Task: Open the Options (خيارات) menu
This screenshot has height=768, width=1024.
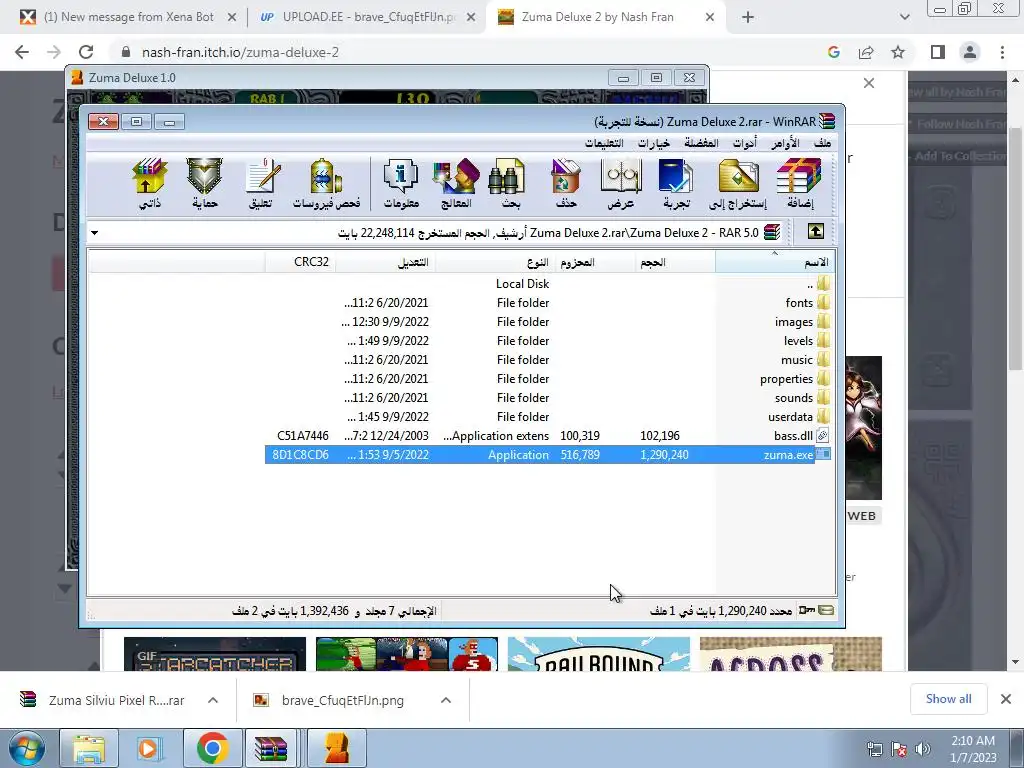Action: point(653,143)
